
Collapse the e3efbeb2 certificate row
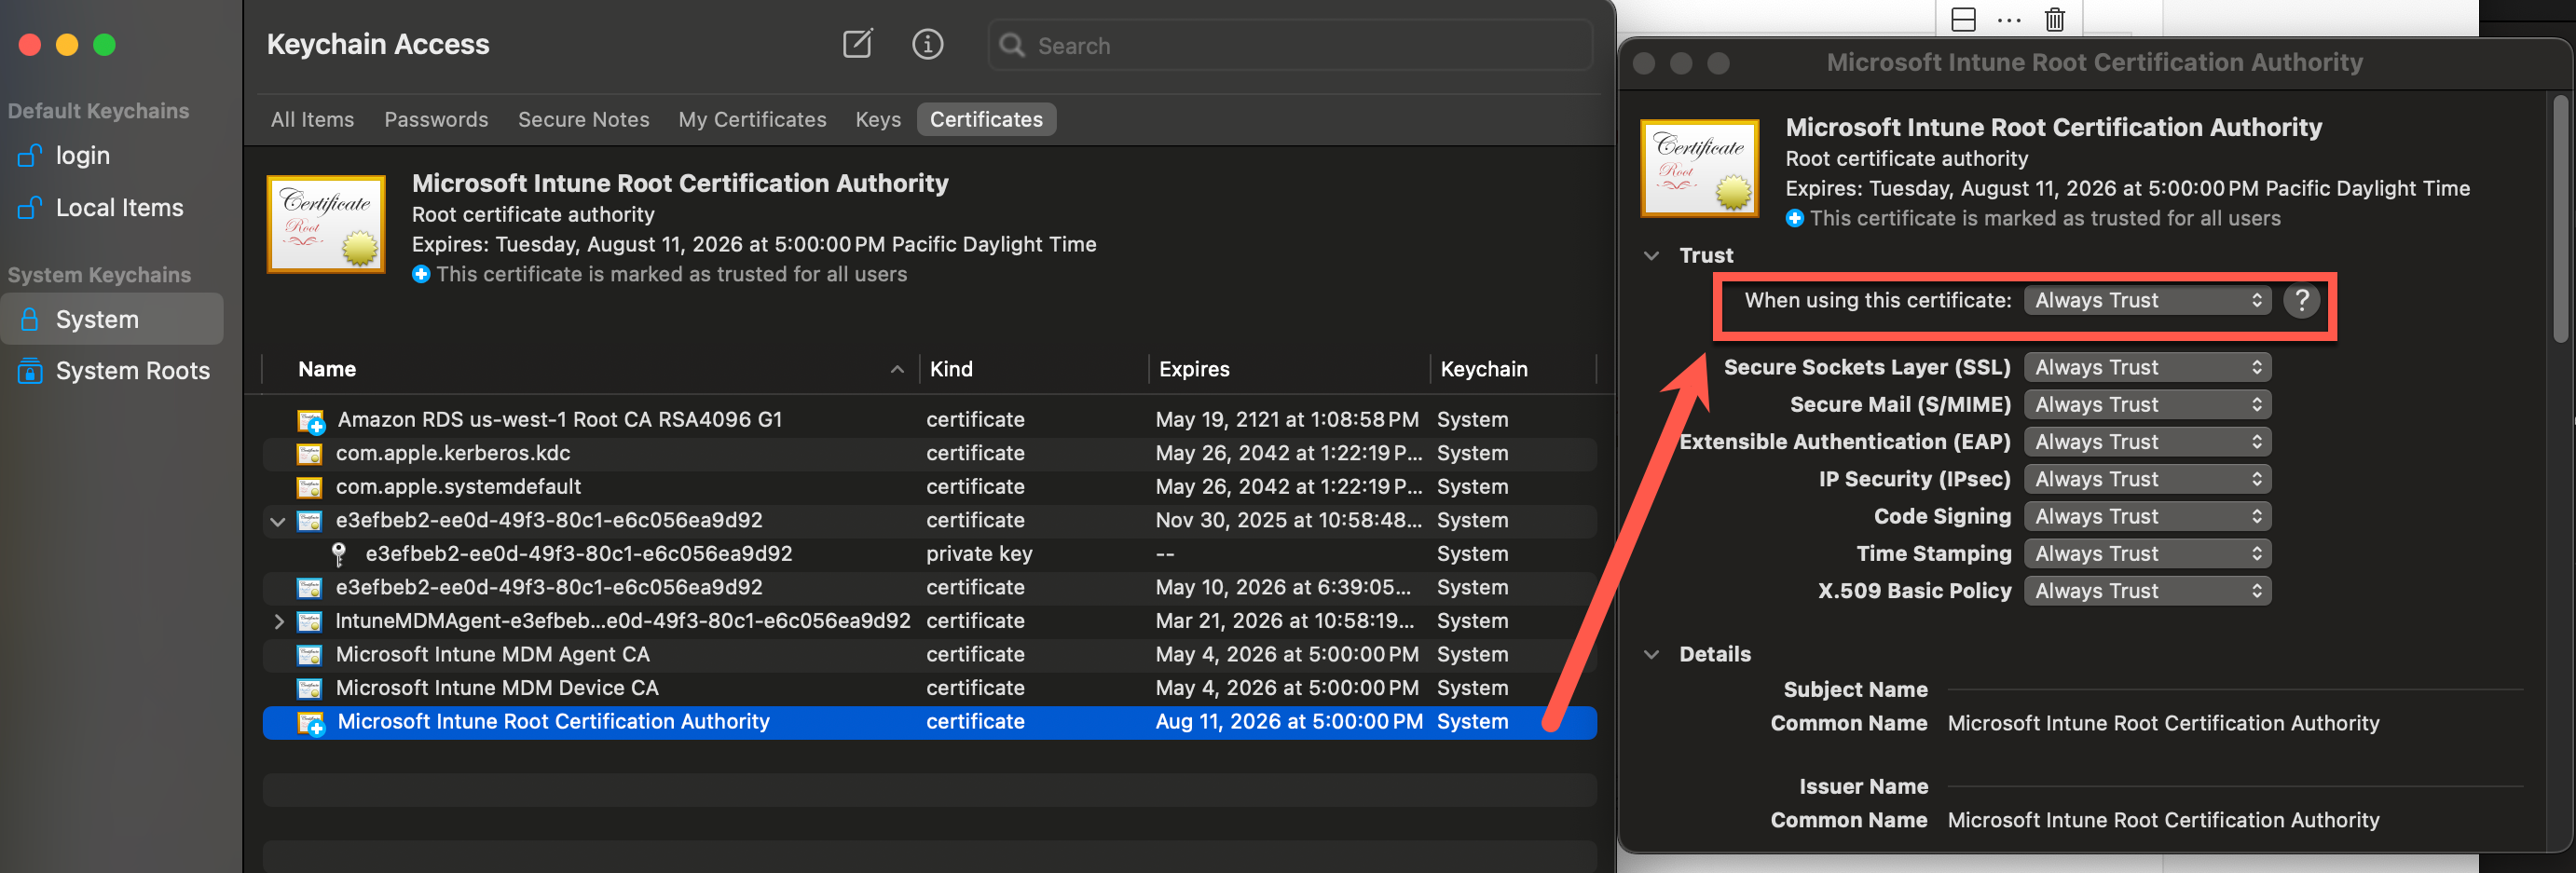[x=278, y=521]
